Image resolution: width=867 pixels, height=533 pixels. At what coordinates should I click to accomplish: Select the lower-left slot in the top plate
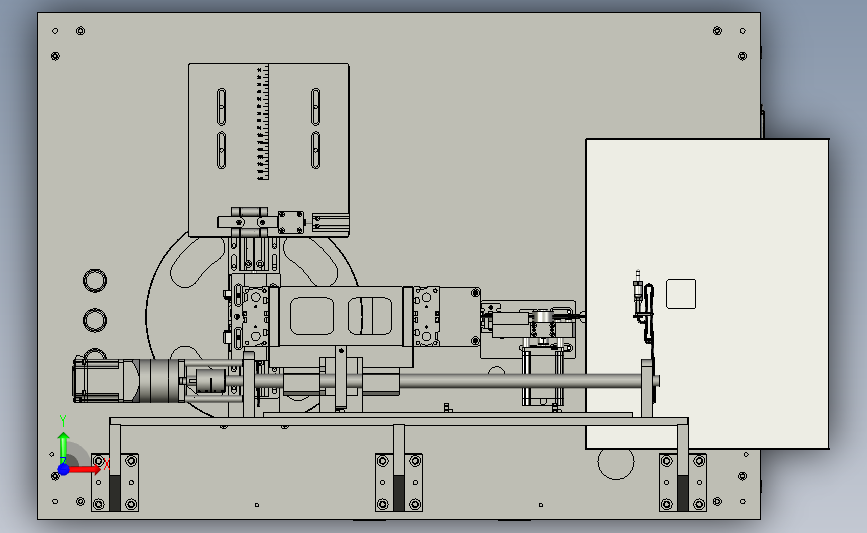[x=222, y=150]
